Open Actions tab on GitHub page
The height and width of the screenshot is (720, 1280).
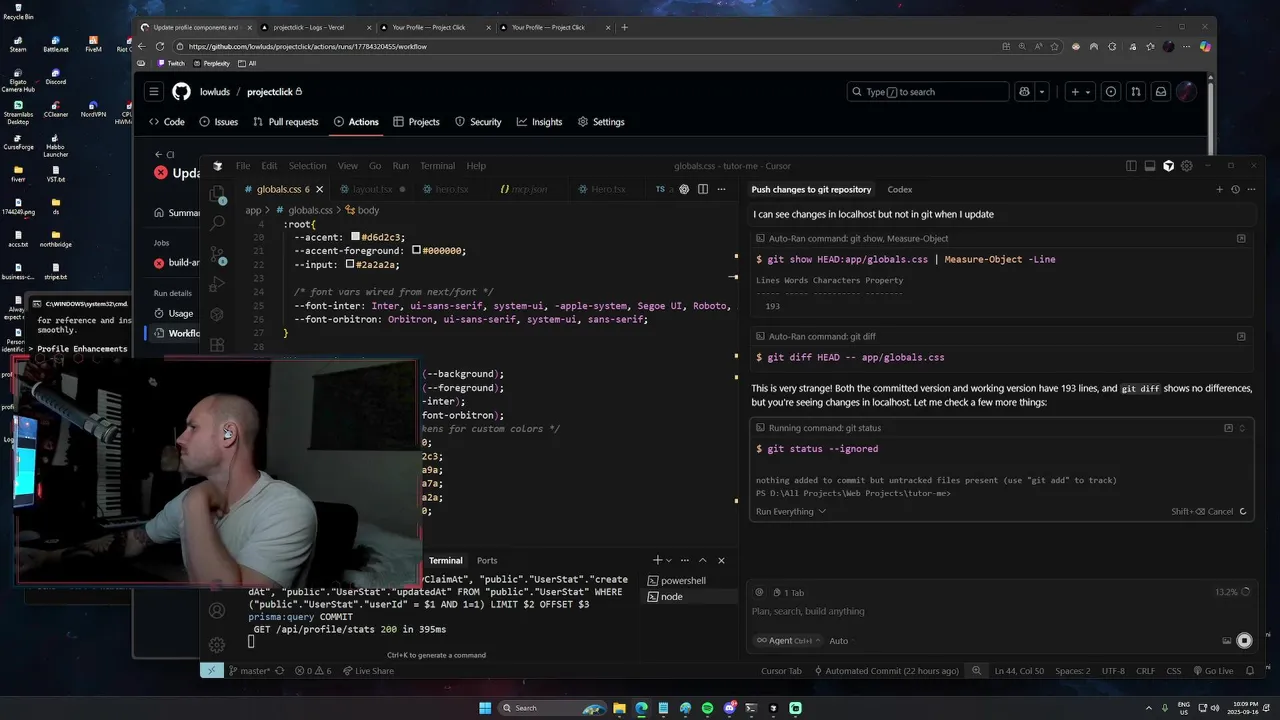pos(356,122)
